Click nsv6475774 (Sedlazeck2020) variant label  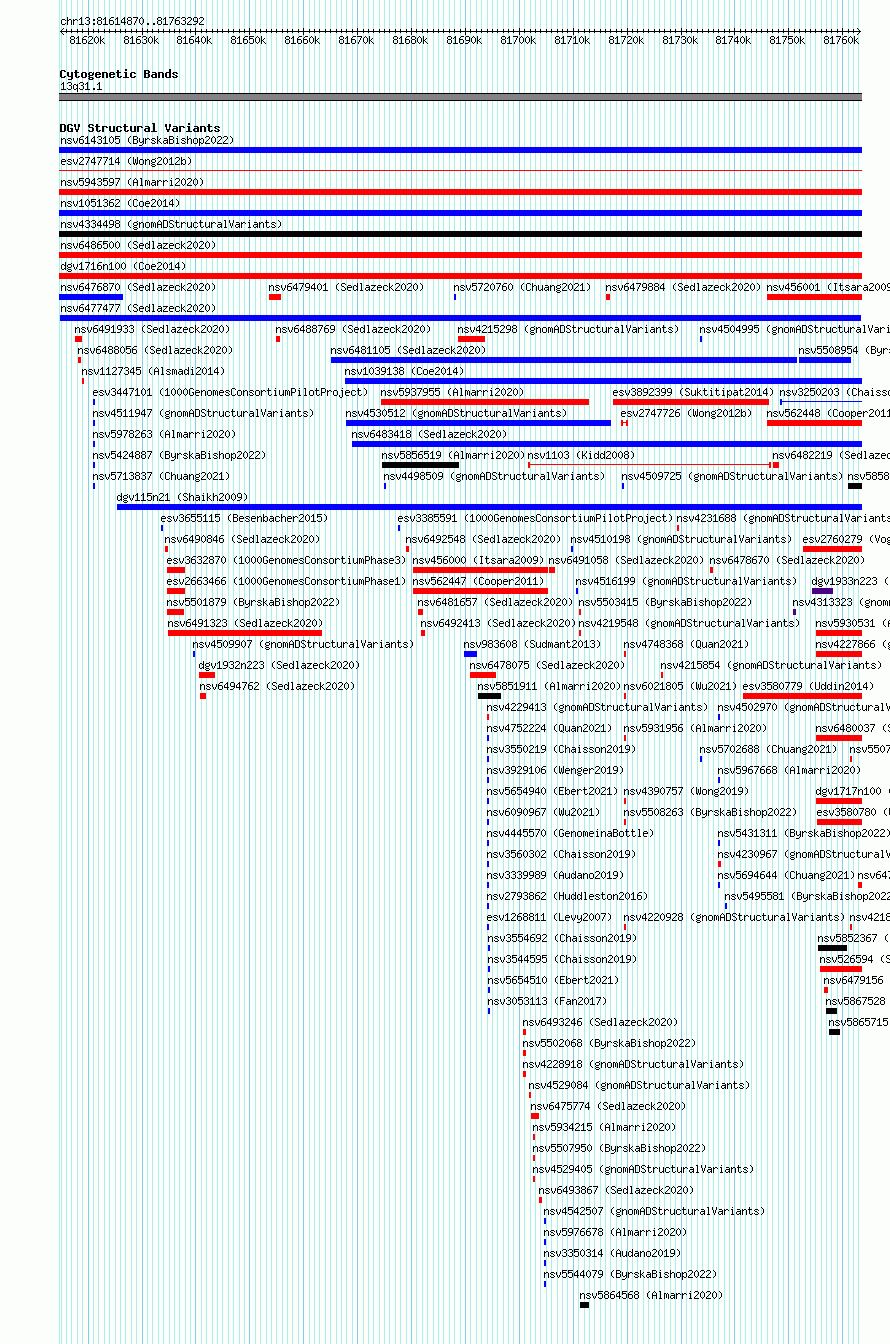(x=608, y=1106)
